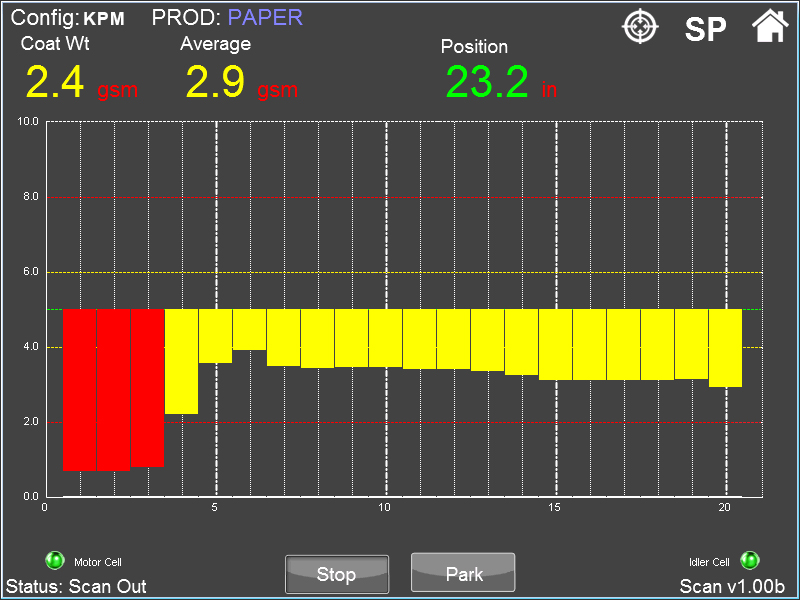Click the Motor Cell green indicator
800x600 pixels.
55,560
